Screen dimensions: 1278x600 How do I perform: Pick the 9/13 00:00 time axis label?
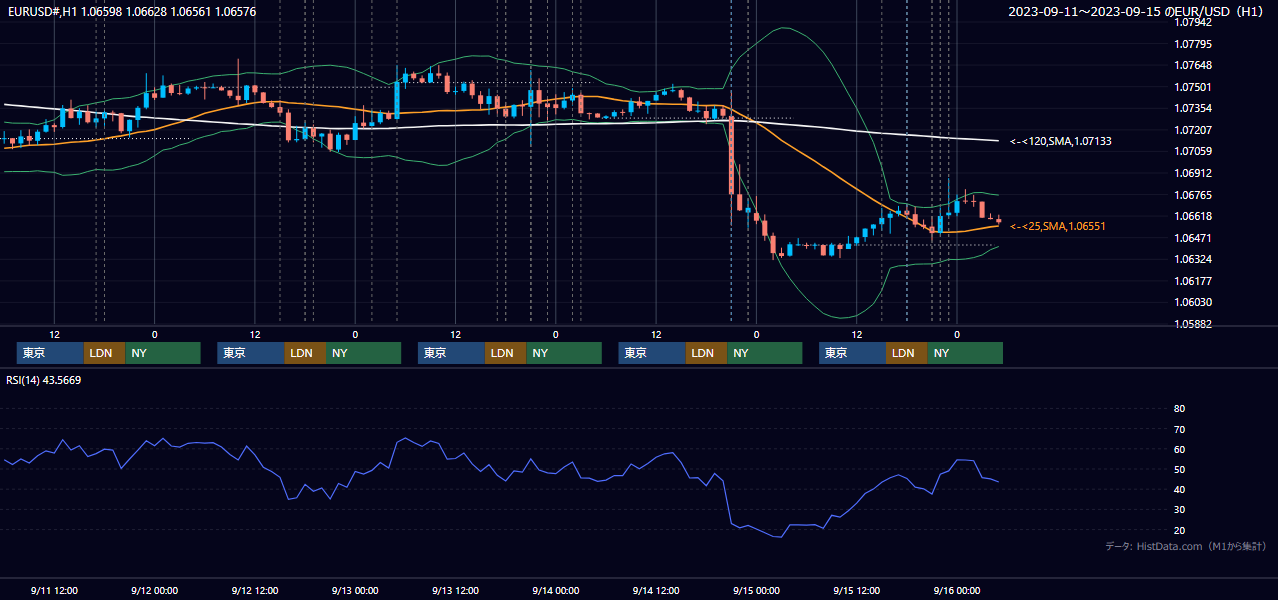(355, 590)
